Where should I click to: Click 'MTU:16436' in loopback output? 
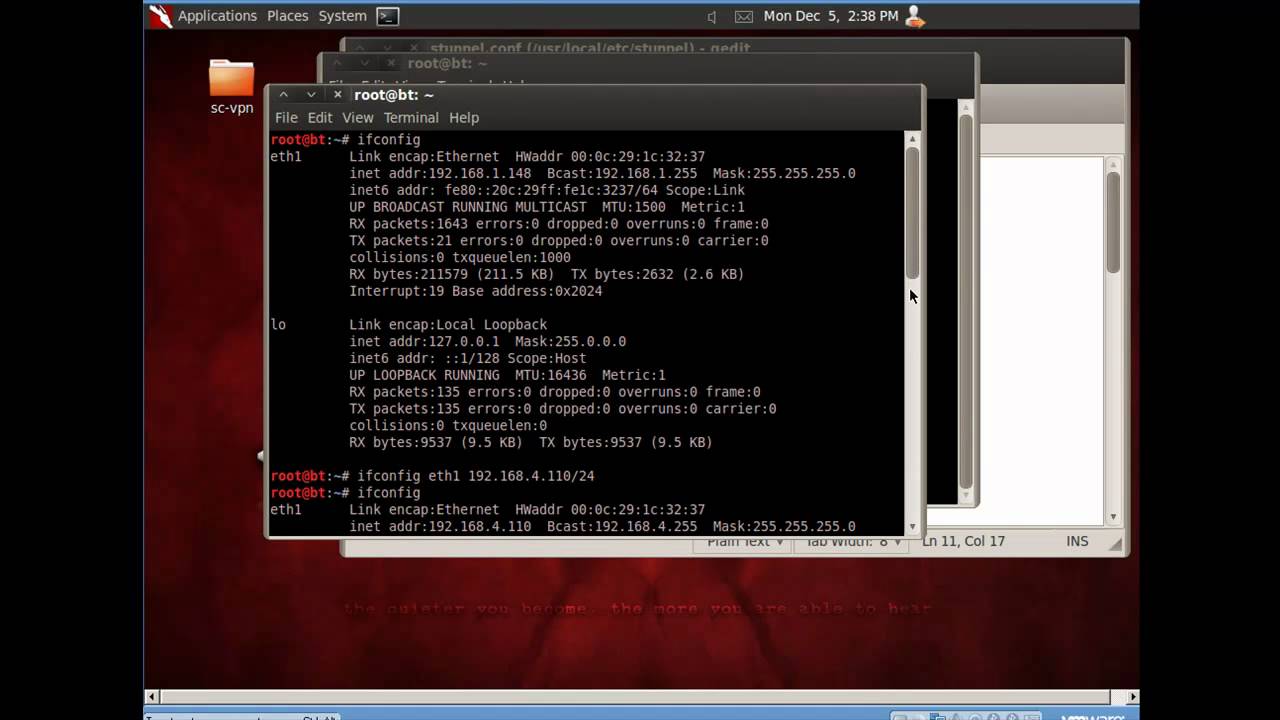click(x=550, y=375)
